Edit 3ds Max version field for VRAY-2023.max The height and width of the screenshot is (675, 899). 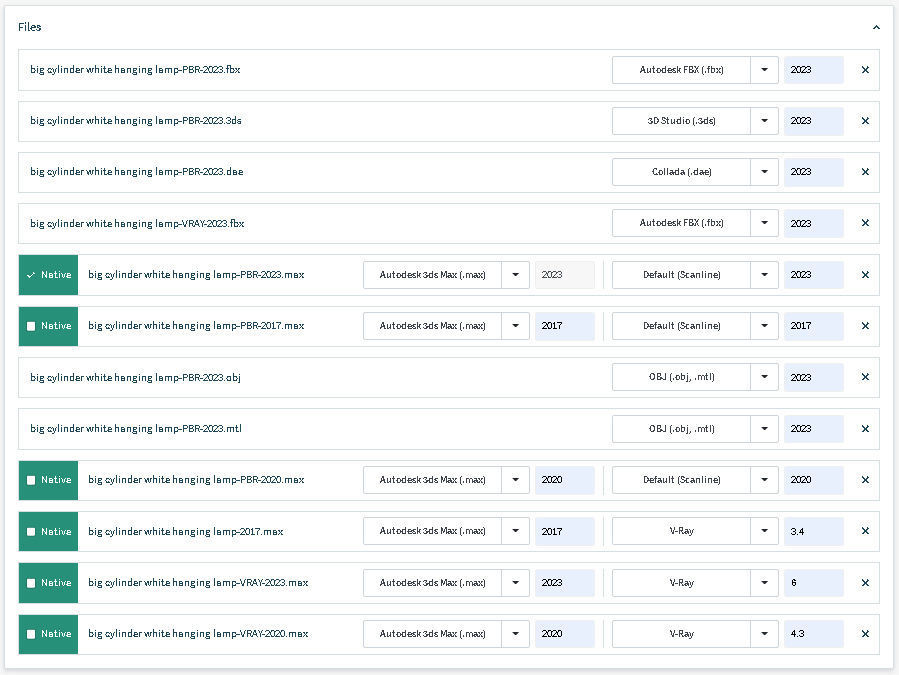click(x=564, y=583)
